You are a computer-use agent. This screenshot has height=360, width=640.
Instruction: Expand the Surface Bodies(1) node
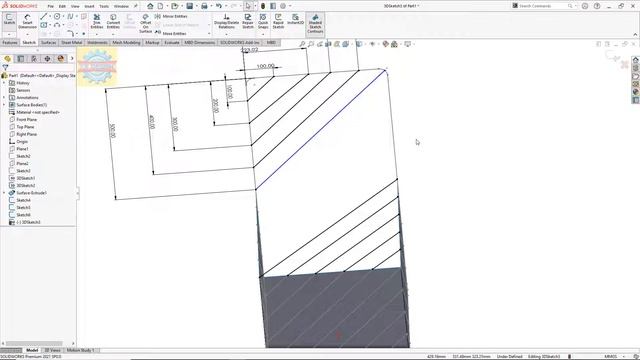pyautogui.click(x=4, y=105)
